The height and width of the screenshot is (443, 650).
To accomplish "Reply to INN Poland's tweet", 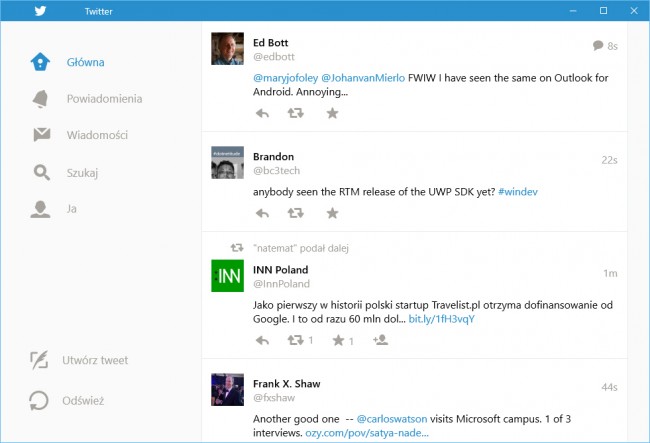I will click(x=262, y=341).
